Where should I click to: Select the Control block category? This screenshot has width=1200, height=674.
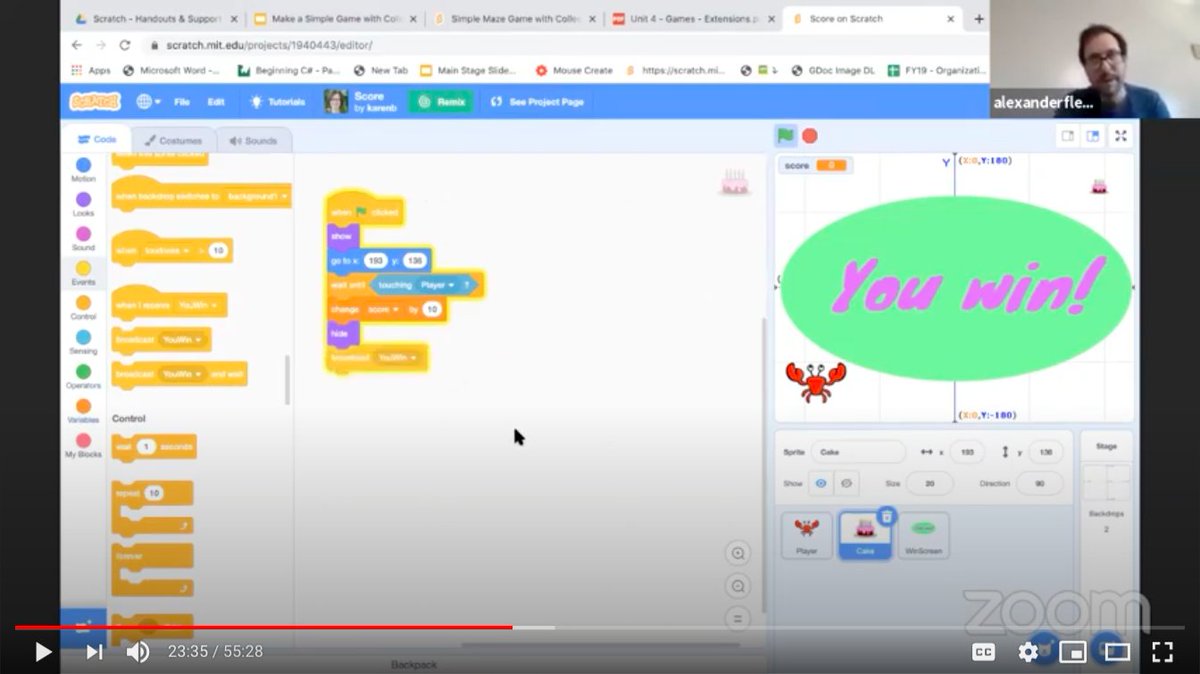pos(83,307)
